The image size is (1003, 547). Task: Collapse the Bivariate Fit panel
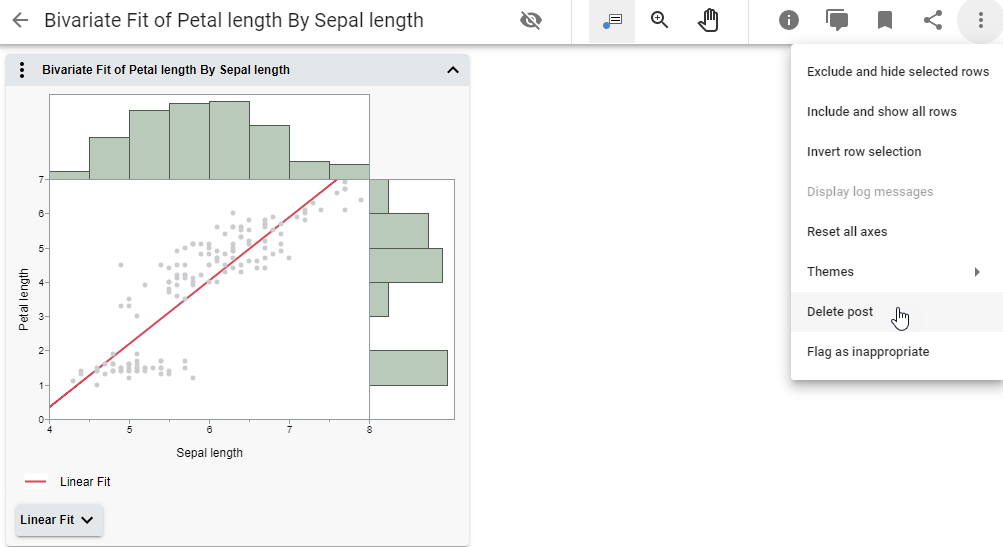point(452,70)
